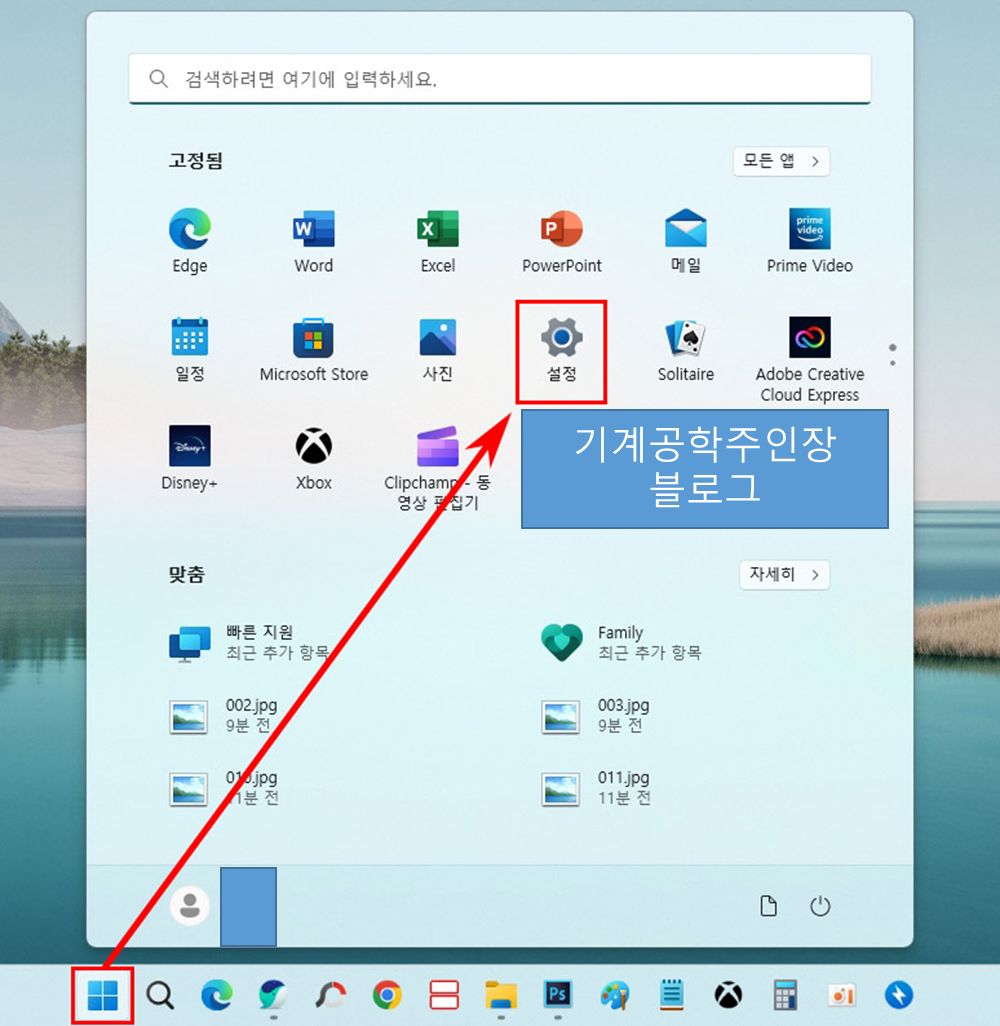This screenshot has height=1026, width=1000.
Task: Open the orange presentation icon on taskbar
Action: pos(842,995)
